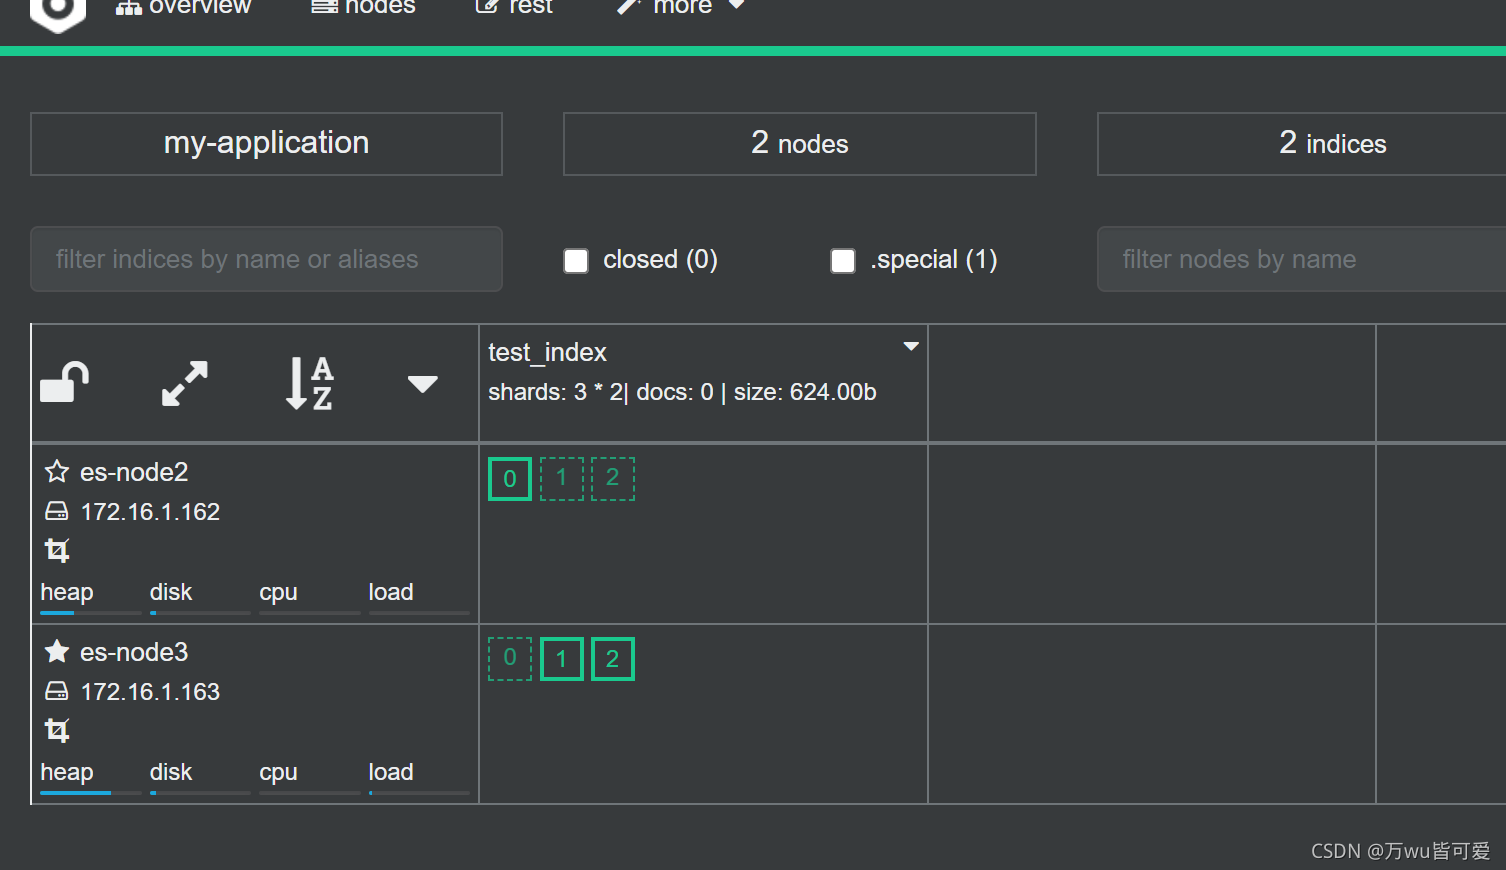Screen dimensions: 1506x870
Task: Click the star icon for es-node2
Action: pos(57,471)
